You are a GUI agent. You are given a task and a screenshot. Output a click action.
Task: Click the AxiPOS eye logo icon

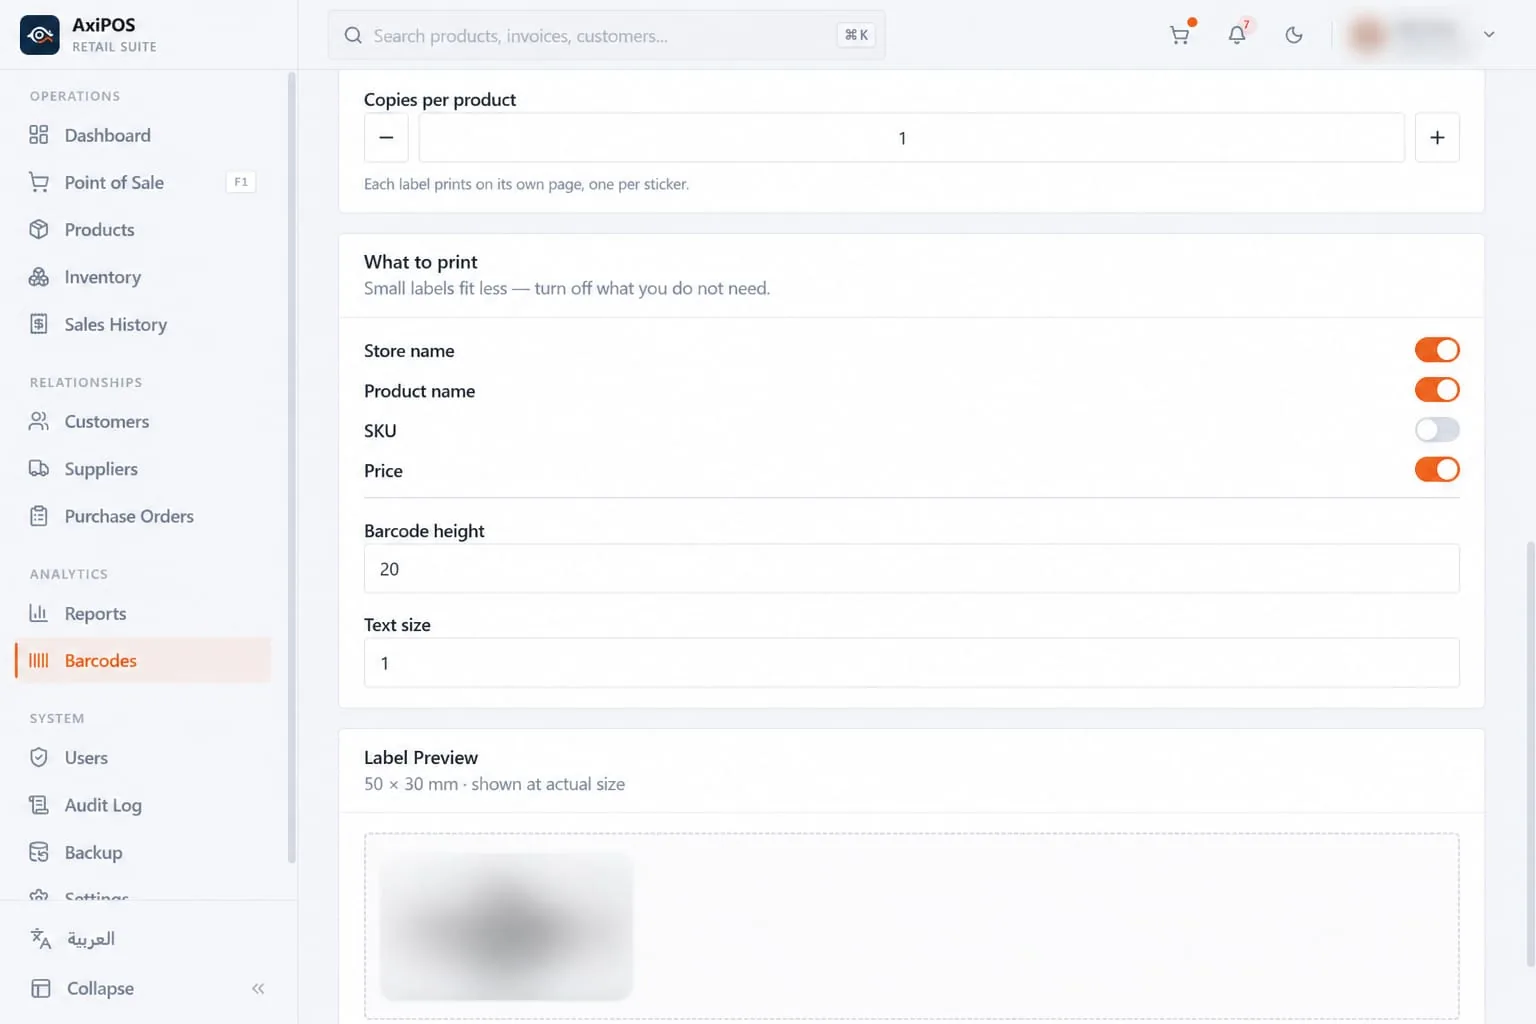click(40, 35)
